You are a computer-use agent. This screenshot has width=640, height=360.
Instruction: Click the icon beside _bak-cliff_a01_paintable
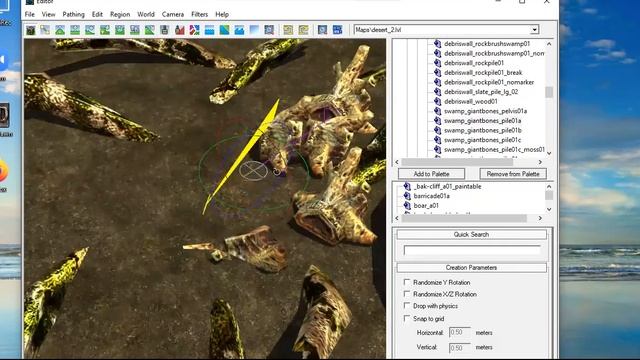point(407,186)
